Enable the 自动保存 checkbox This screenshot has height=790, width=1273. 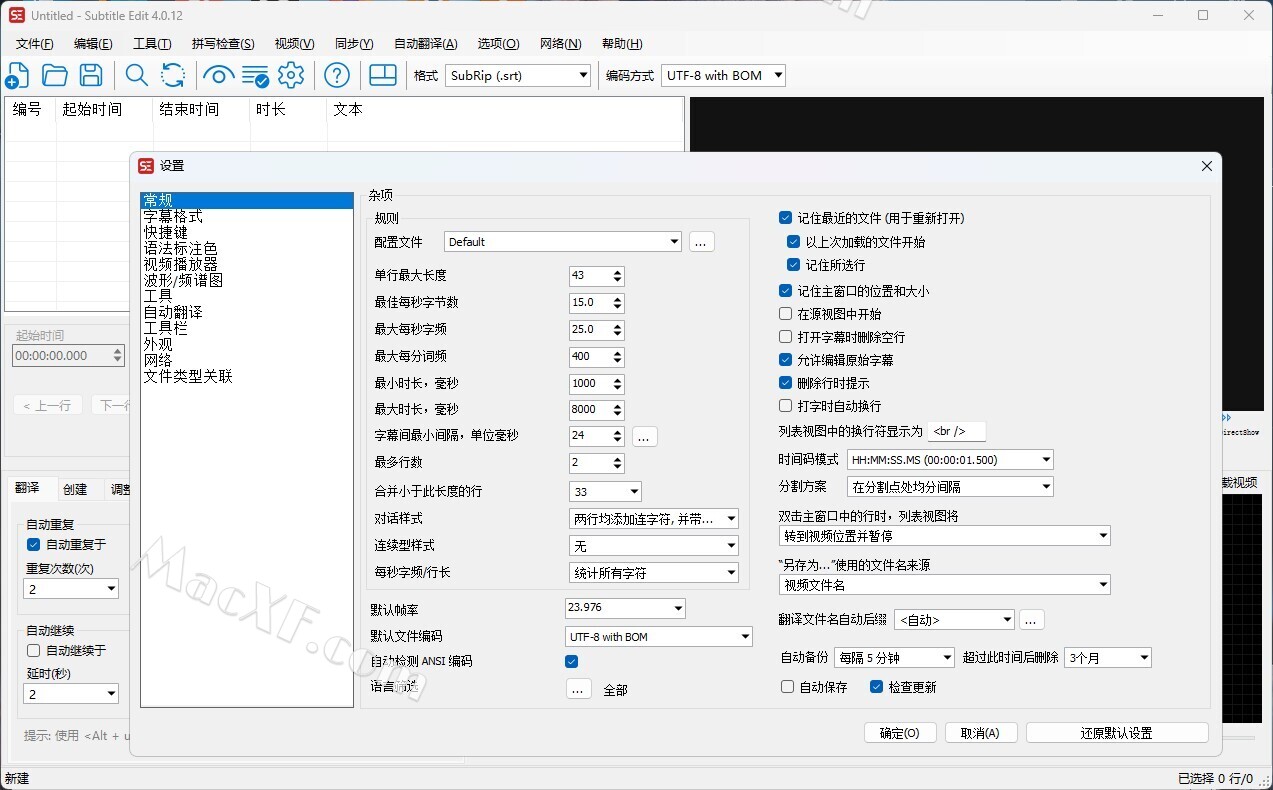click(787, 687)
